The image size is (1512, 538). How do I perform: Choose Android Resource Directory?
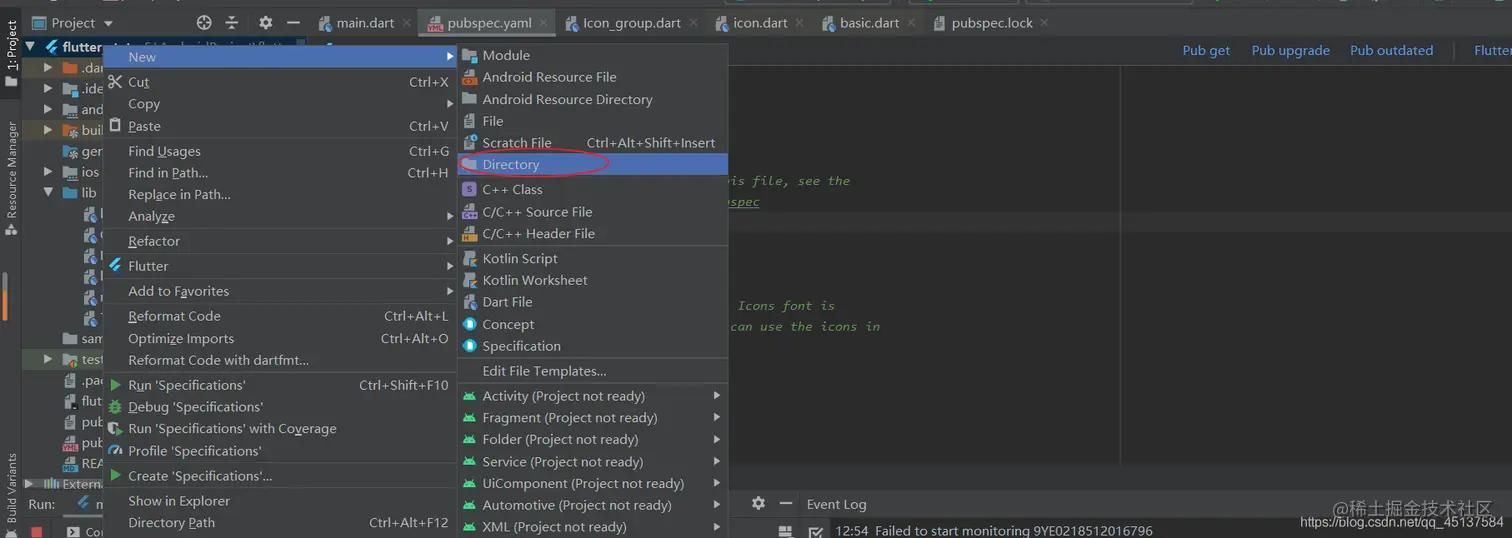click(593, 99)
